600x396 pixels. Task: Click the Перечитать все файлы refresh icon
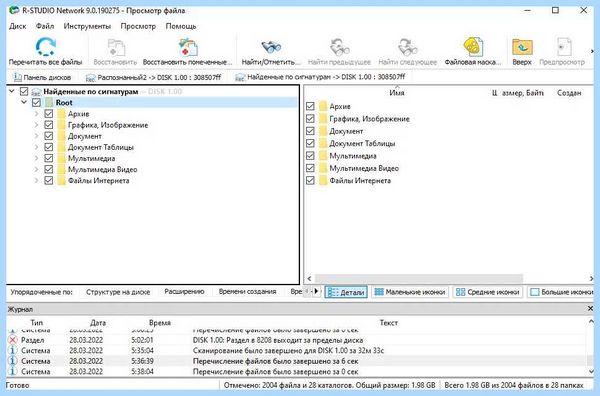tap(46, 47)
